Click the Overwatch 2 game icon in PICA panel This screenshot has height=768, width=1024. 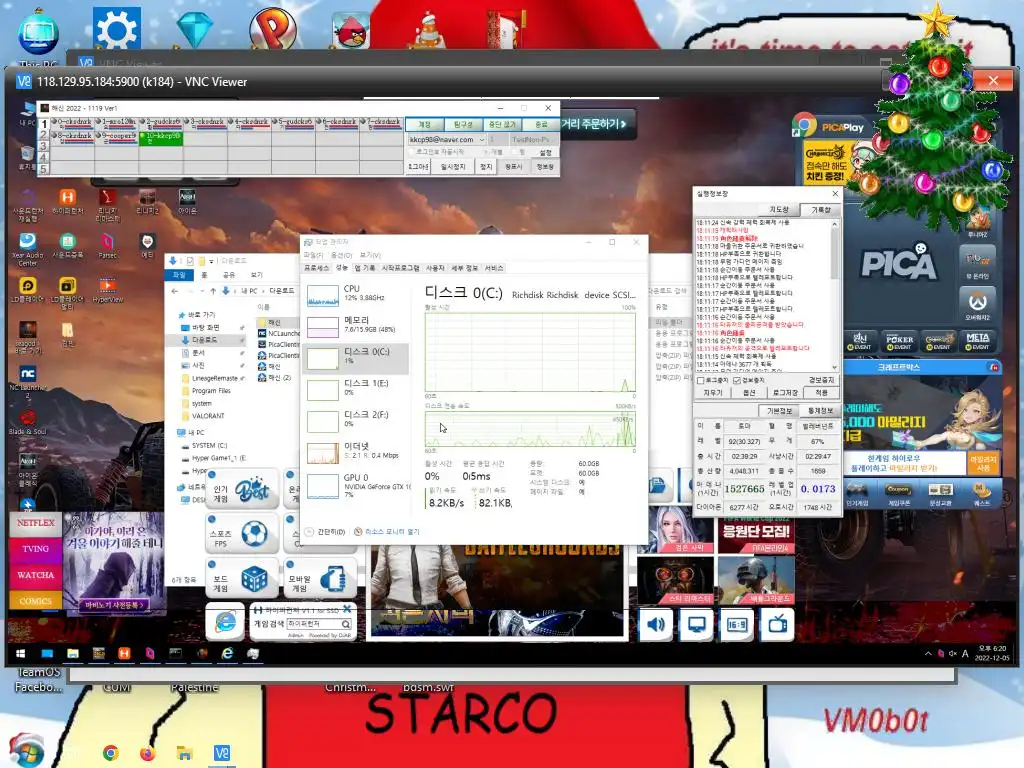tap(978, 304)
